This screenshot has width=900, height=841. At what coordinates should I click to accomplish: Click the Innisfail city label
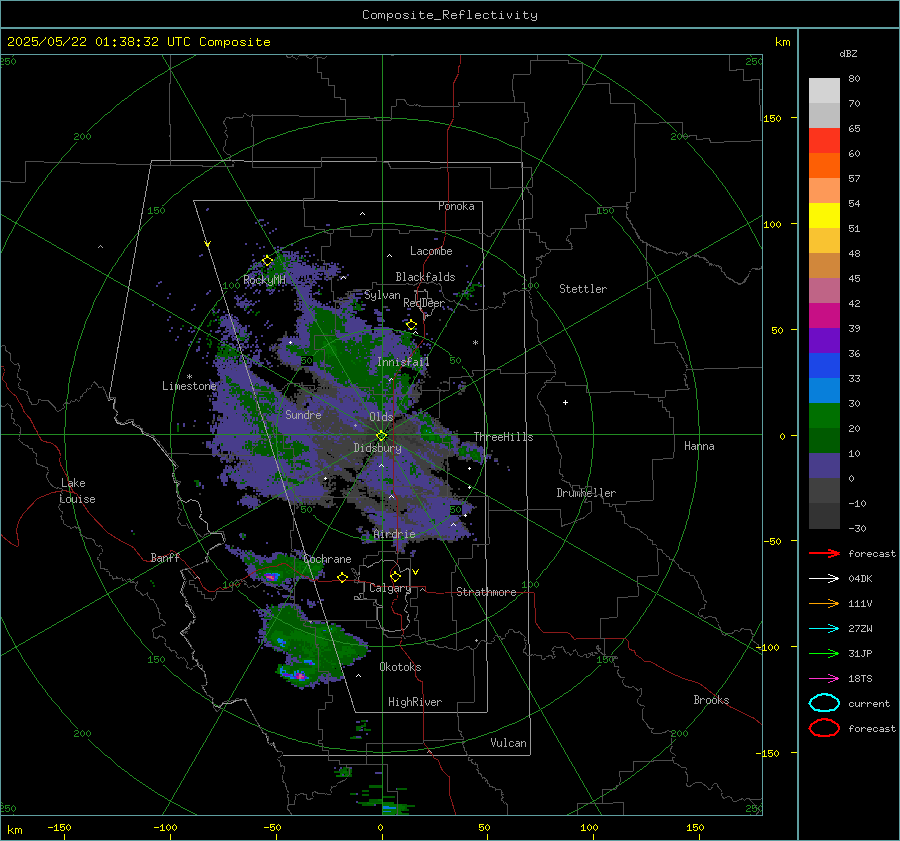pos(403,362)
